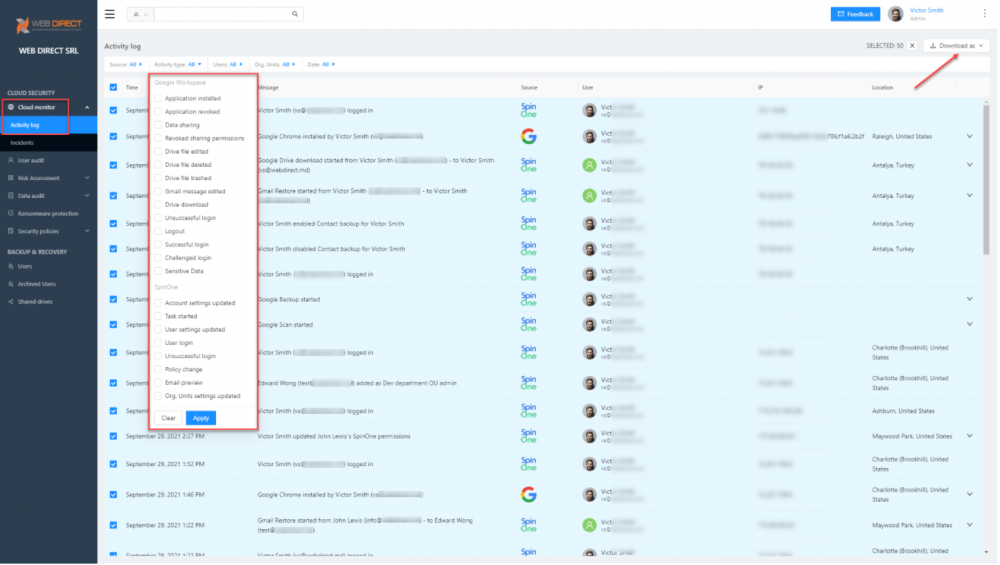1000x565 pixels.
Task: Click the search magnifier icon
Action: (x=294, y=15)
